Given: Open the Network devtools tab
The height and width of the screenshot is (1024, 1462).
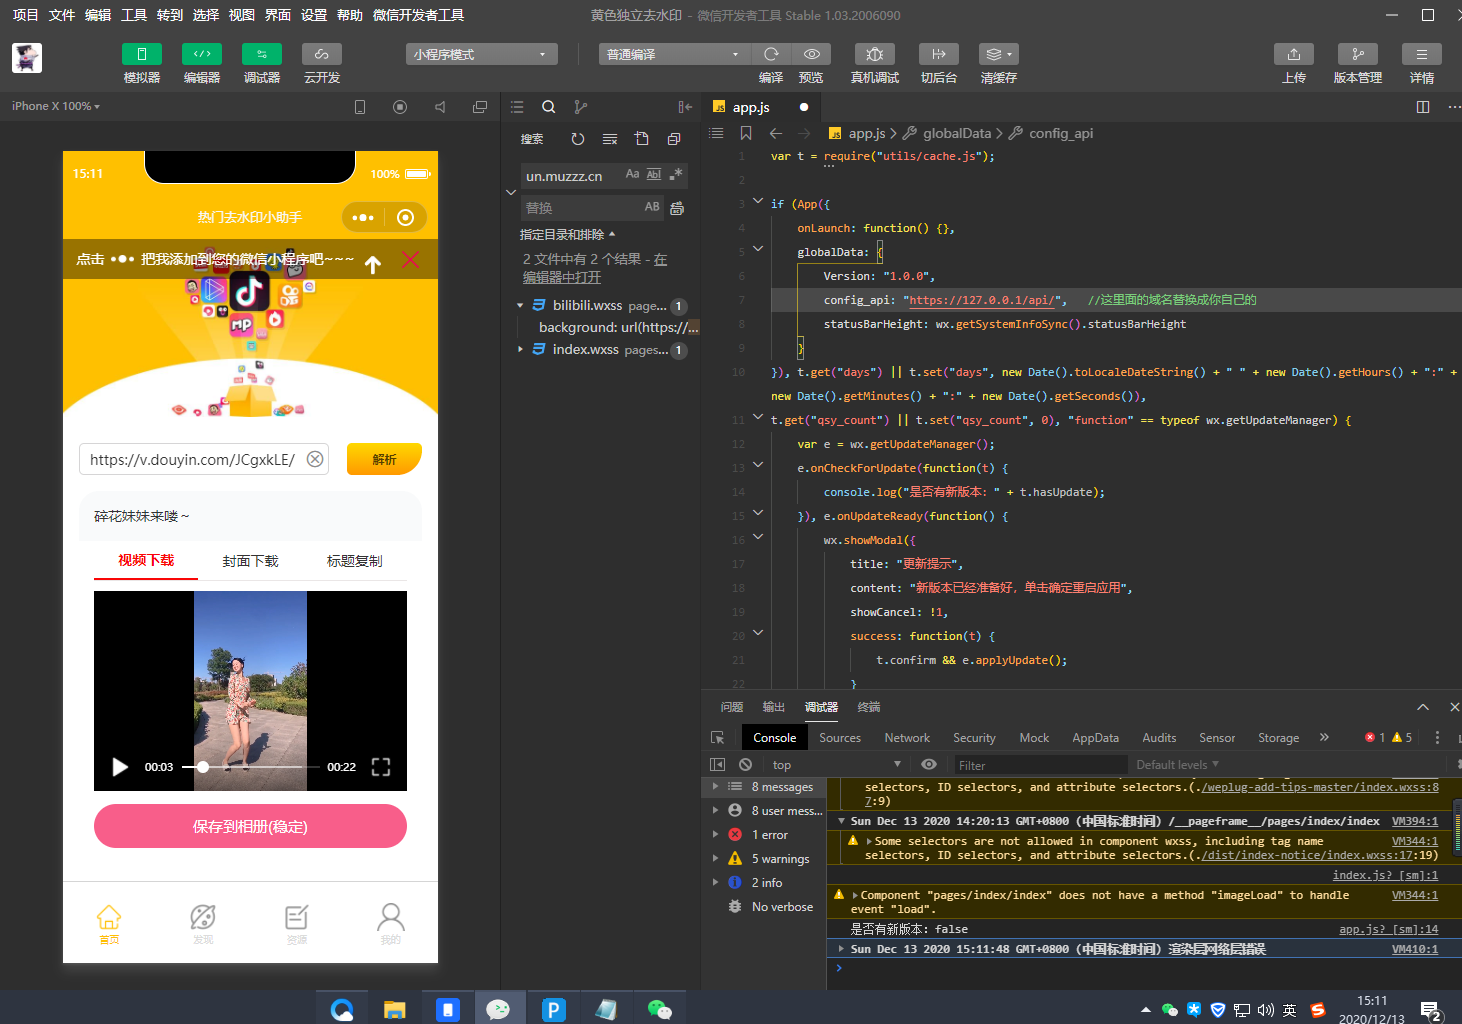Looking at the screenshot, I should point(907,738).
